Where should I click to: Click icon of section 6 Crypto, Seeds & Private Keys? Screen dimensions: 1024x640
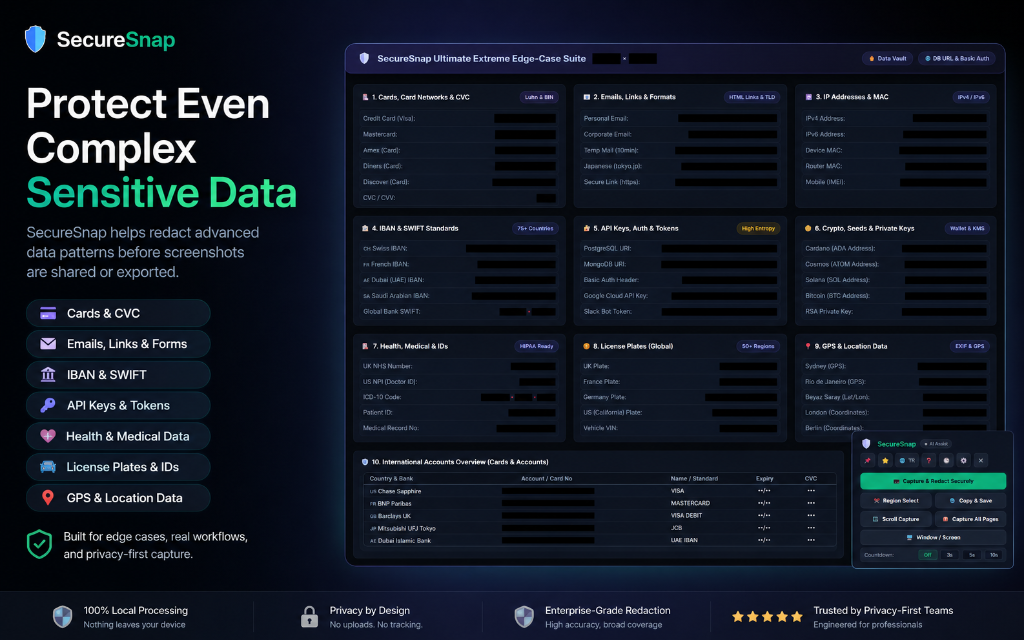(x=808, y=229)
